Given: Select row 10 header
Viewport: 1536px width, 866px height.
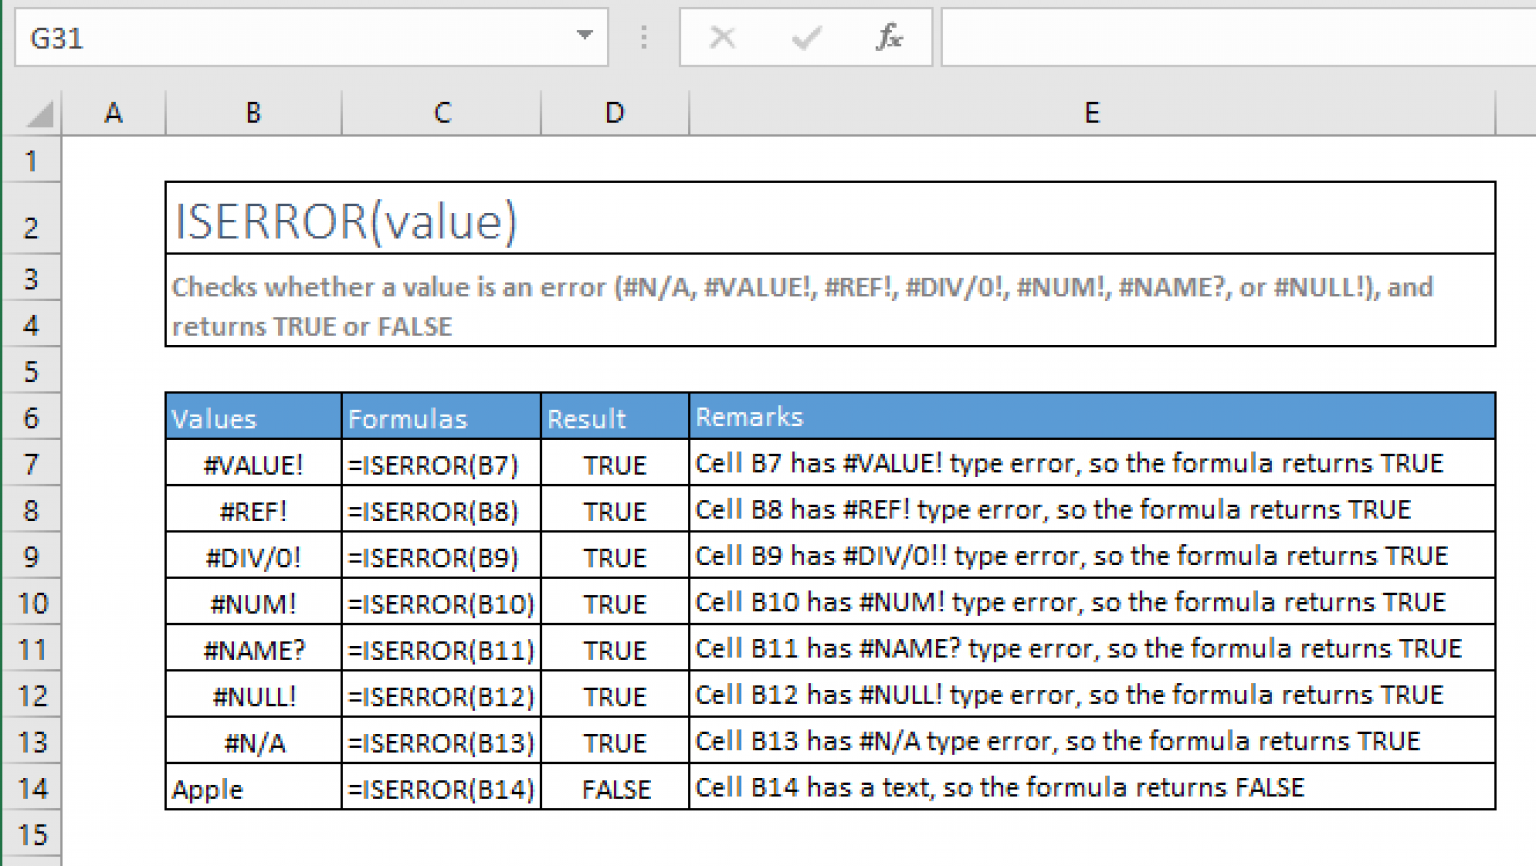Looking at the screenshot, I should click(x=31, y=603).
